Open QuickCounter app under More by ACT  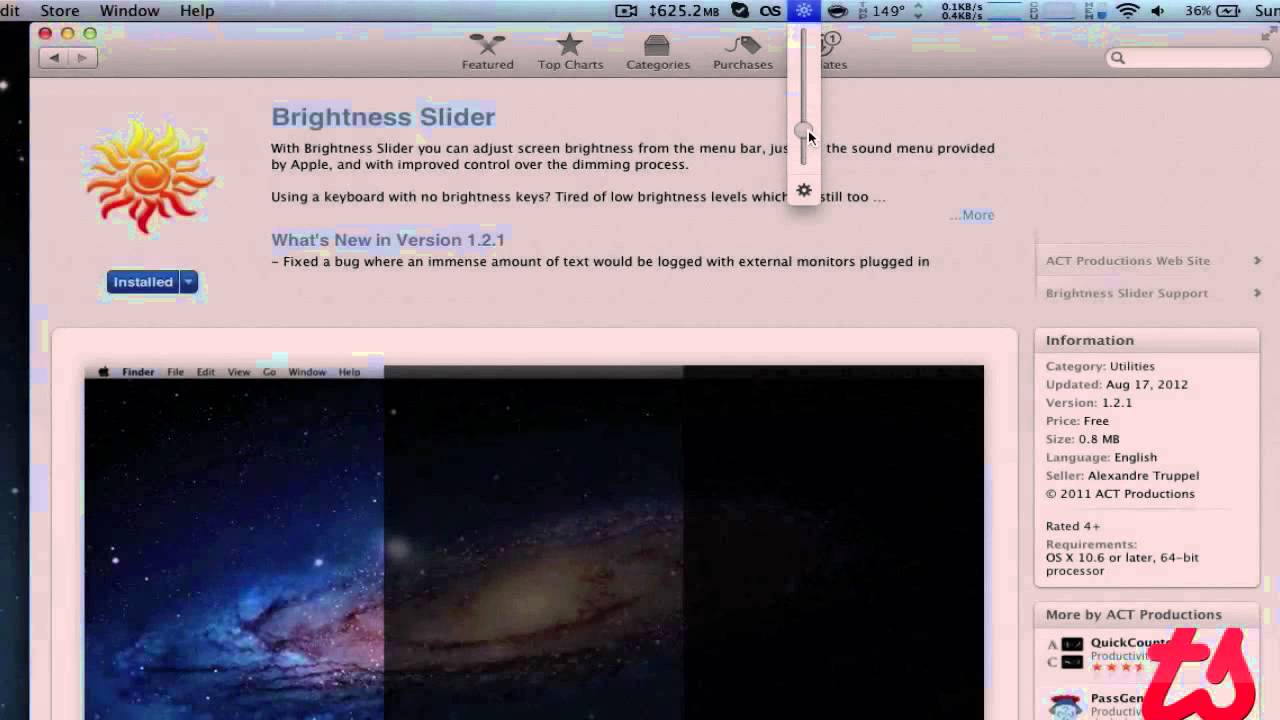1130,643
